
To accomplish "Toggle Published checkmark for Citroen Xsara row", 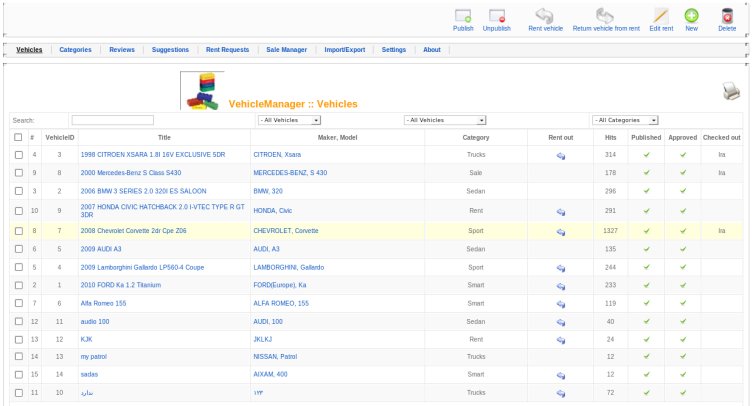I will pos(646,155).
